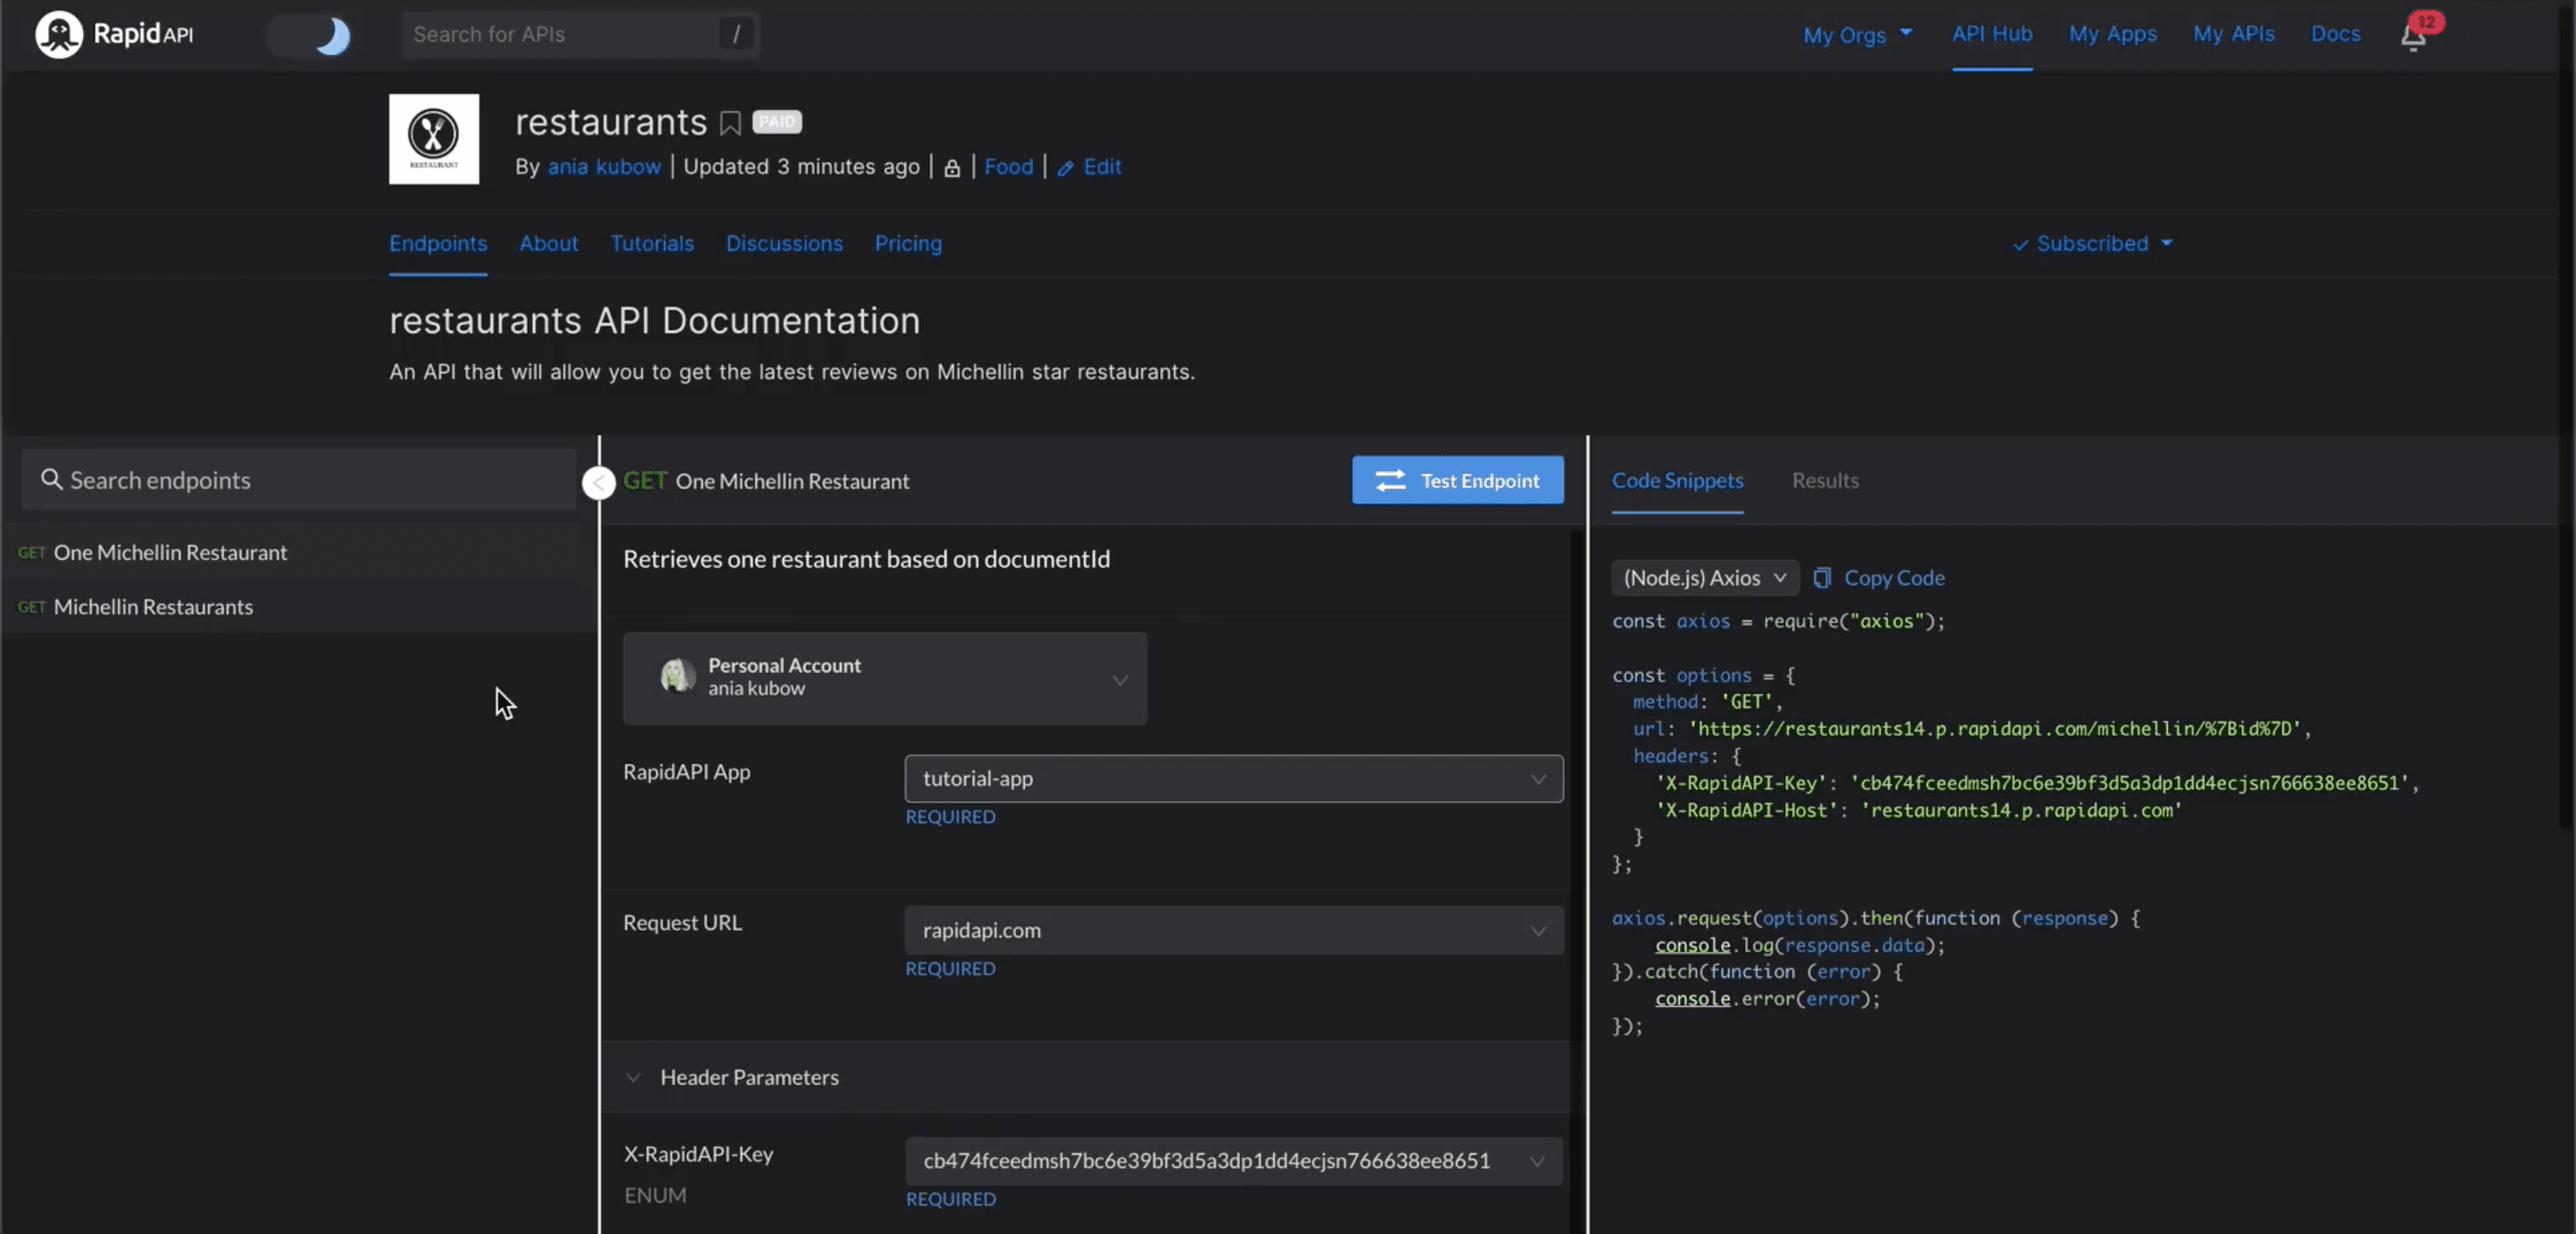Viewport: 2576px width, 1234px height.
Task: Click the url line in the code snippet
Action: [1972, 729]
